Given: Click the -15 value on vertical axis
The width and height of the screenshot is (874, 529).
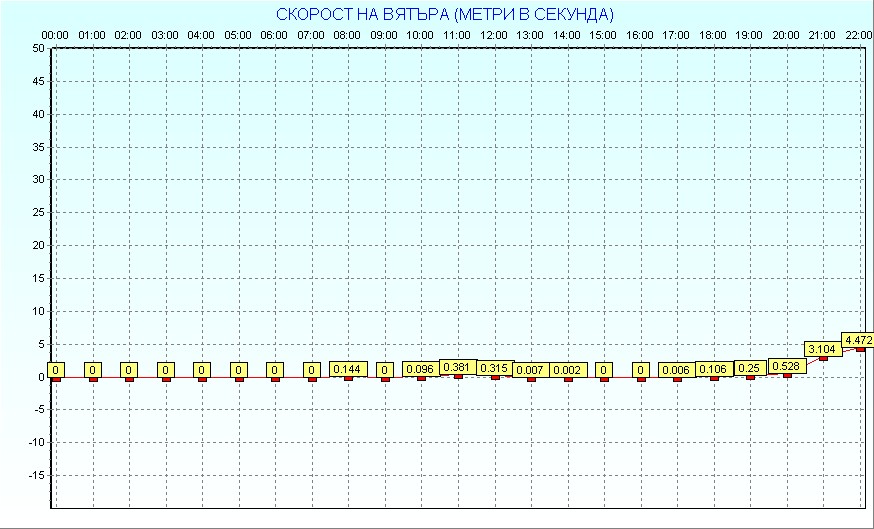Looking at the screenshot, I should point(36,475).
